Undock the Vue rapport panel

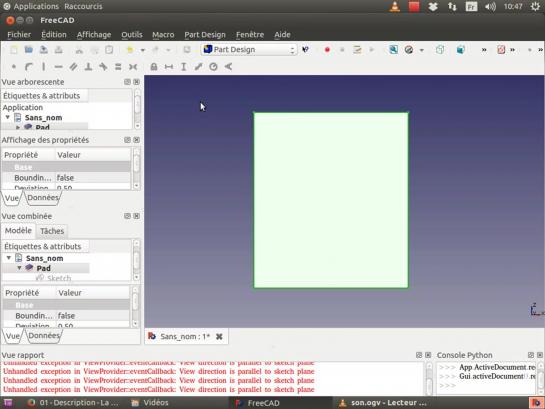coord(419,355)
